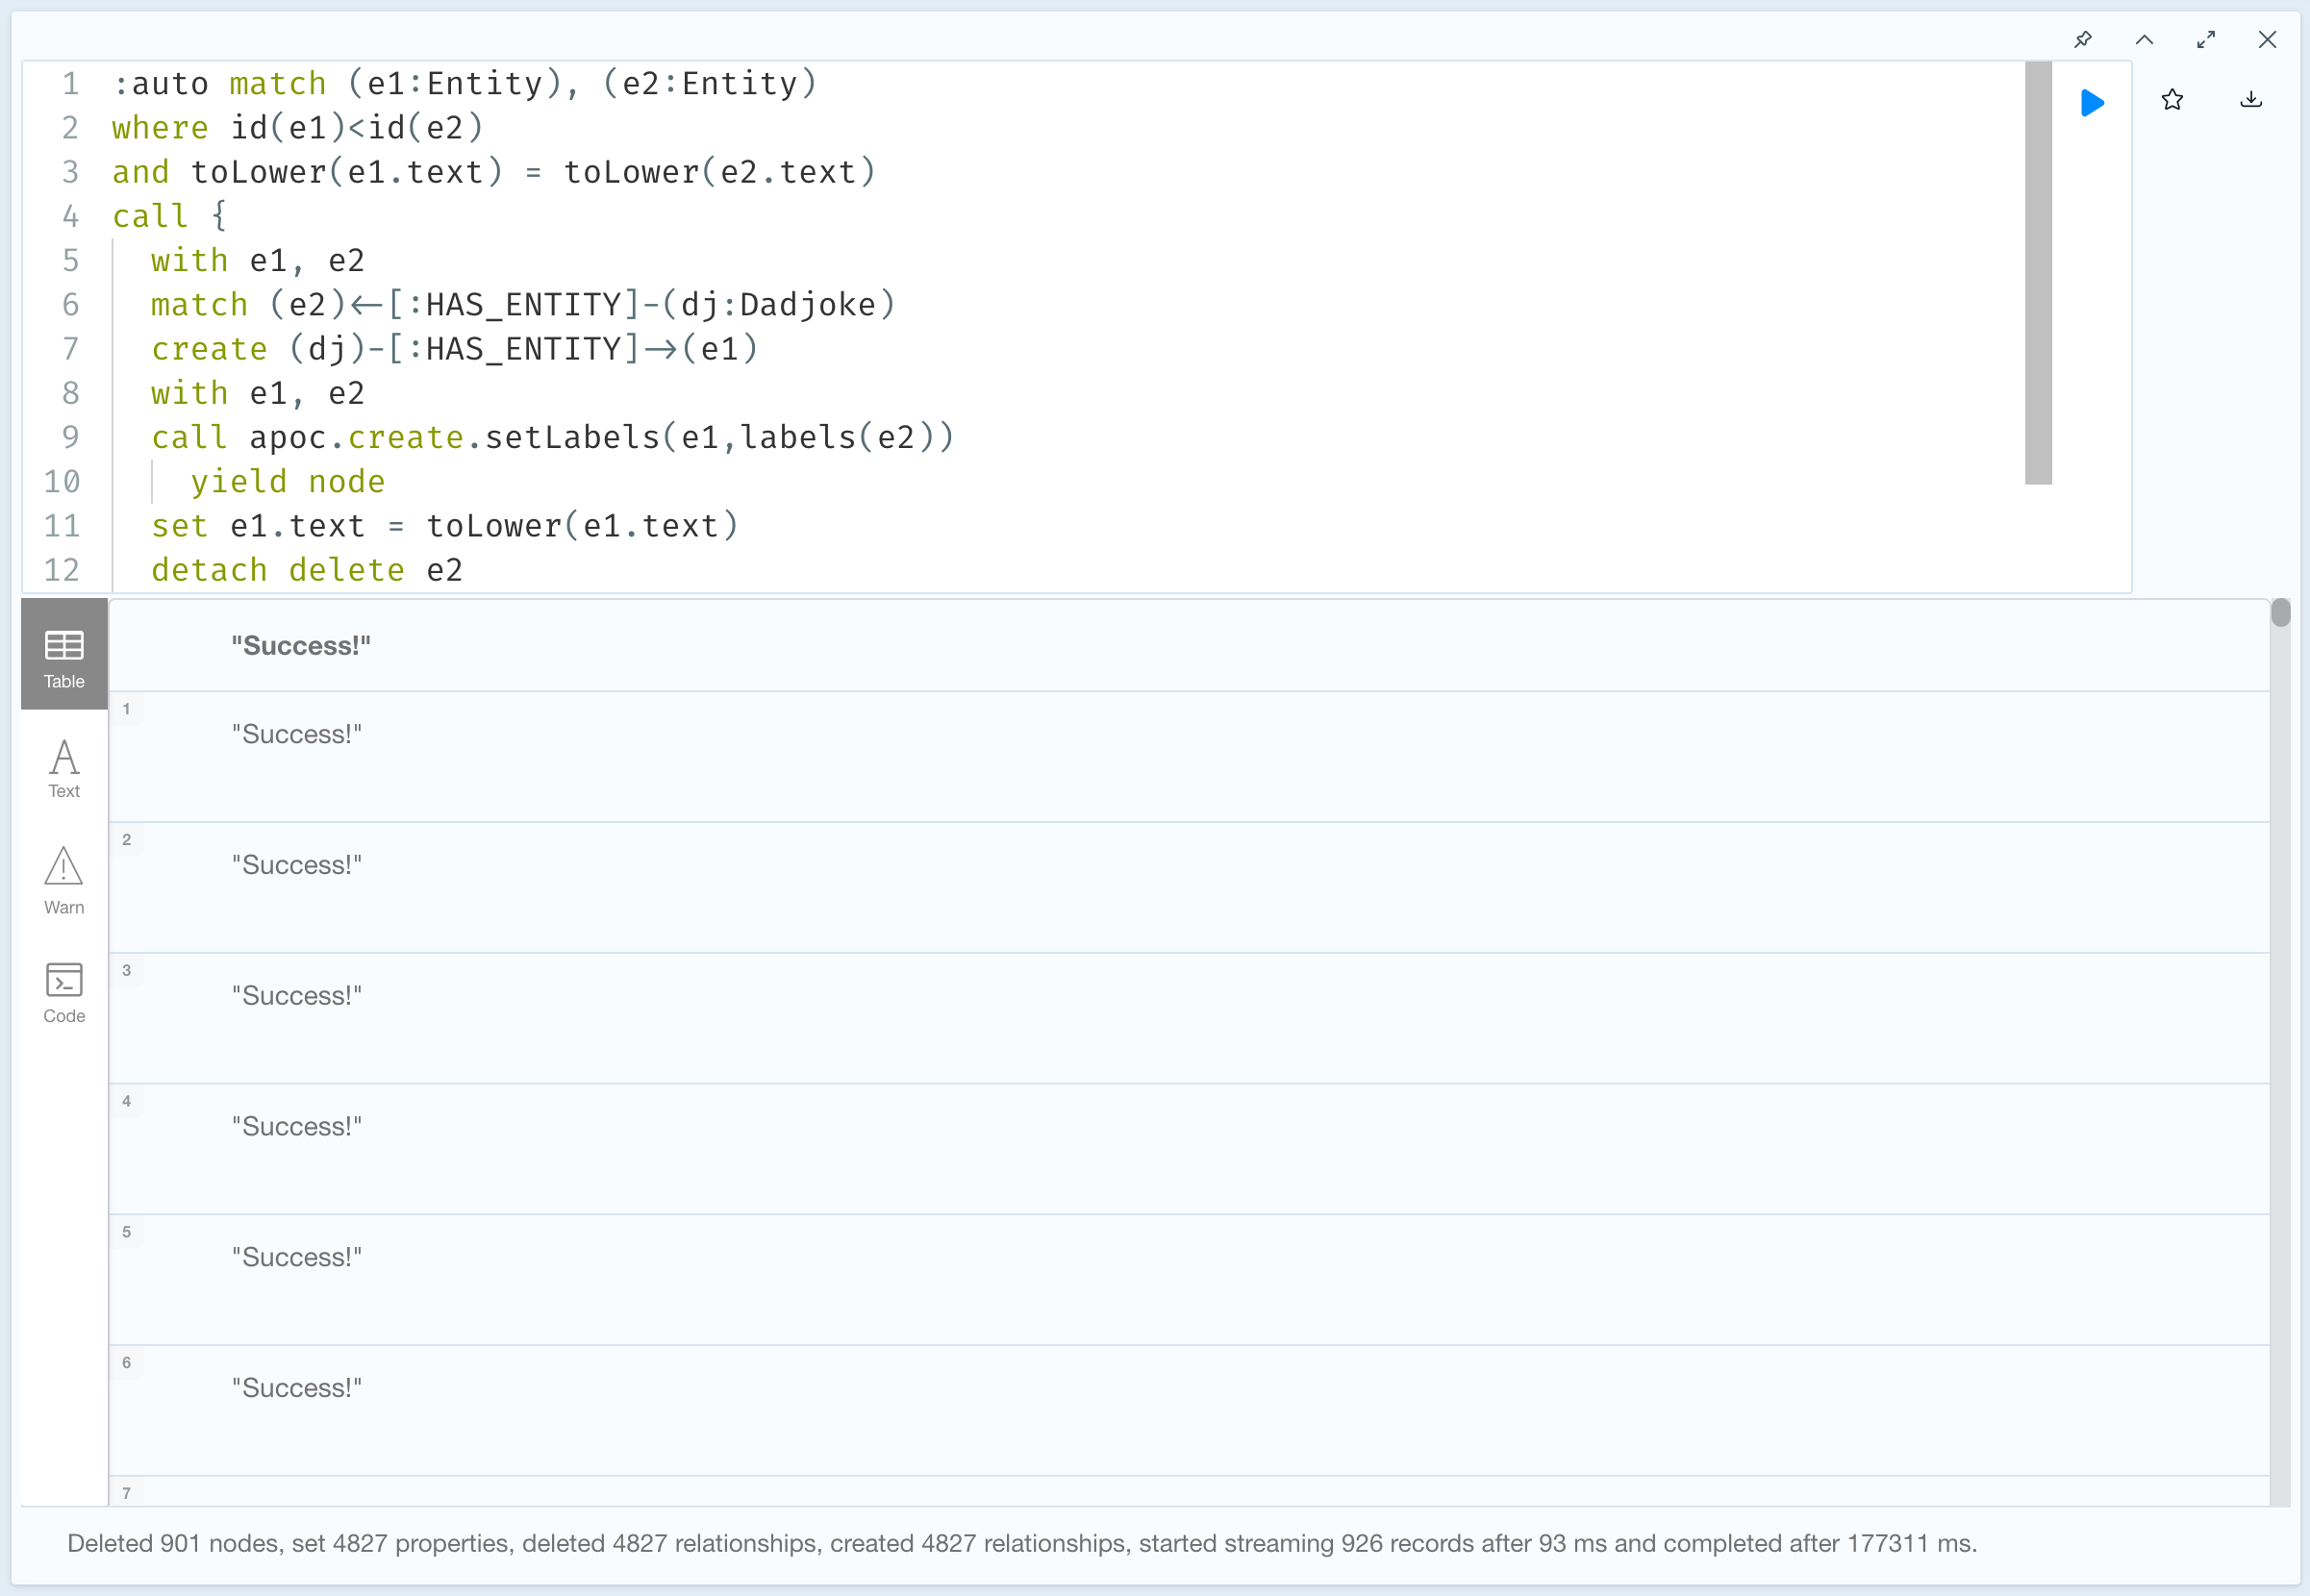
Task: Click the results table scrollbar thumb
Action: click(2280, 612)
